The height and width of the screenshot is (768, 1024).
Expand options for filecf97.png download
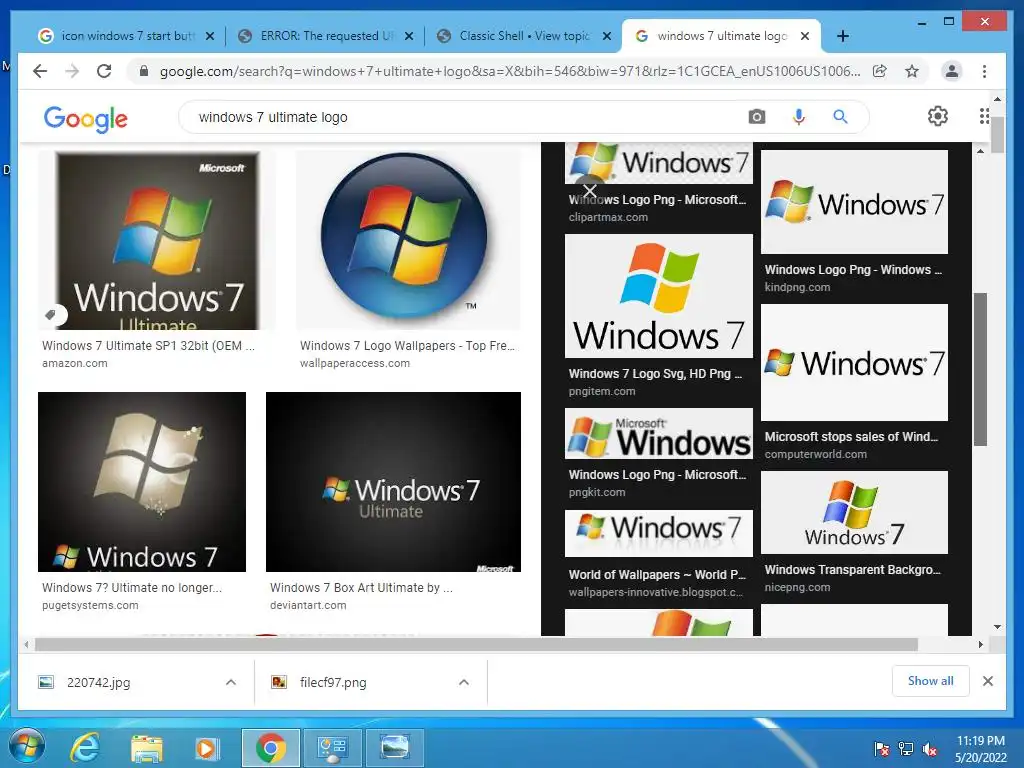(464, 682)
